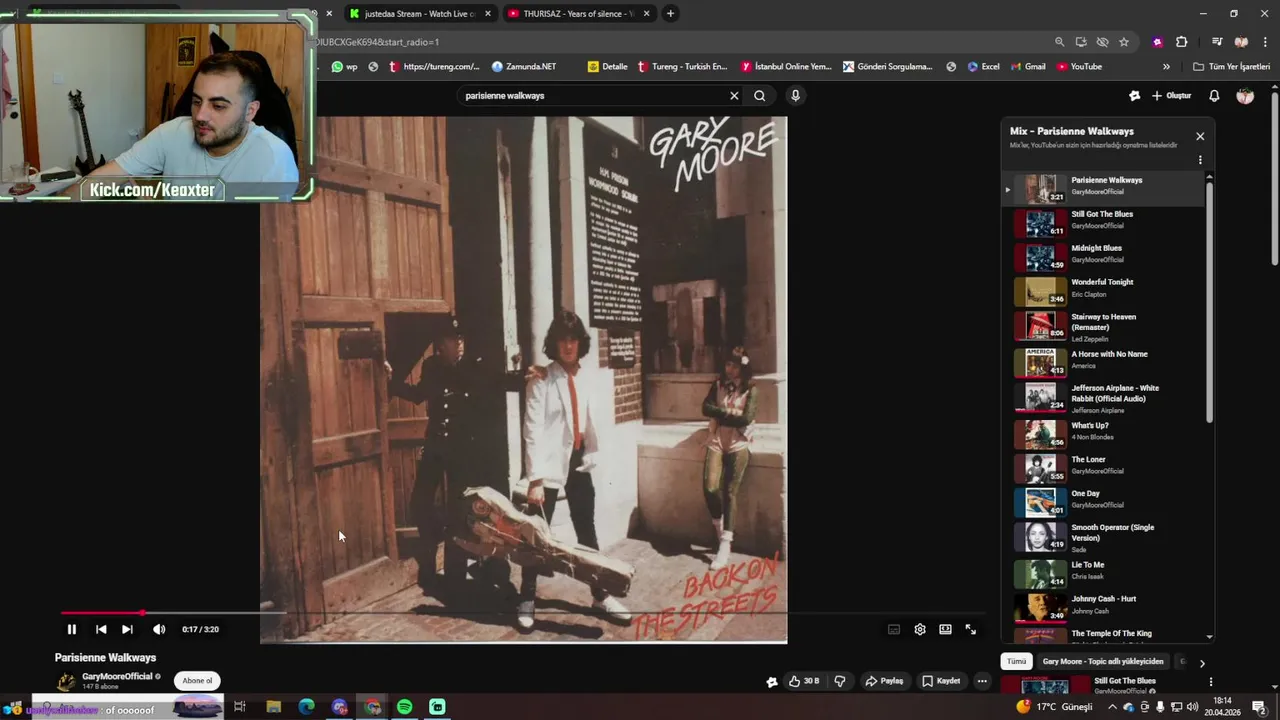
Task: Open the Excel bookmark
Action: (983, 67)
